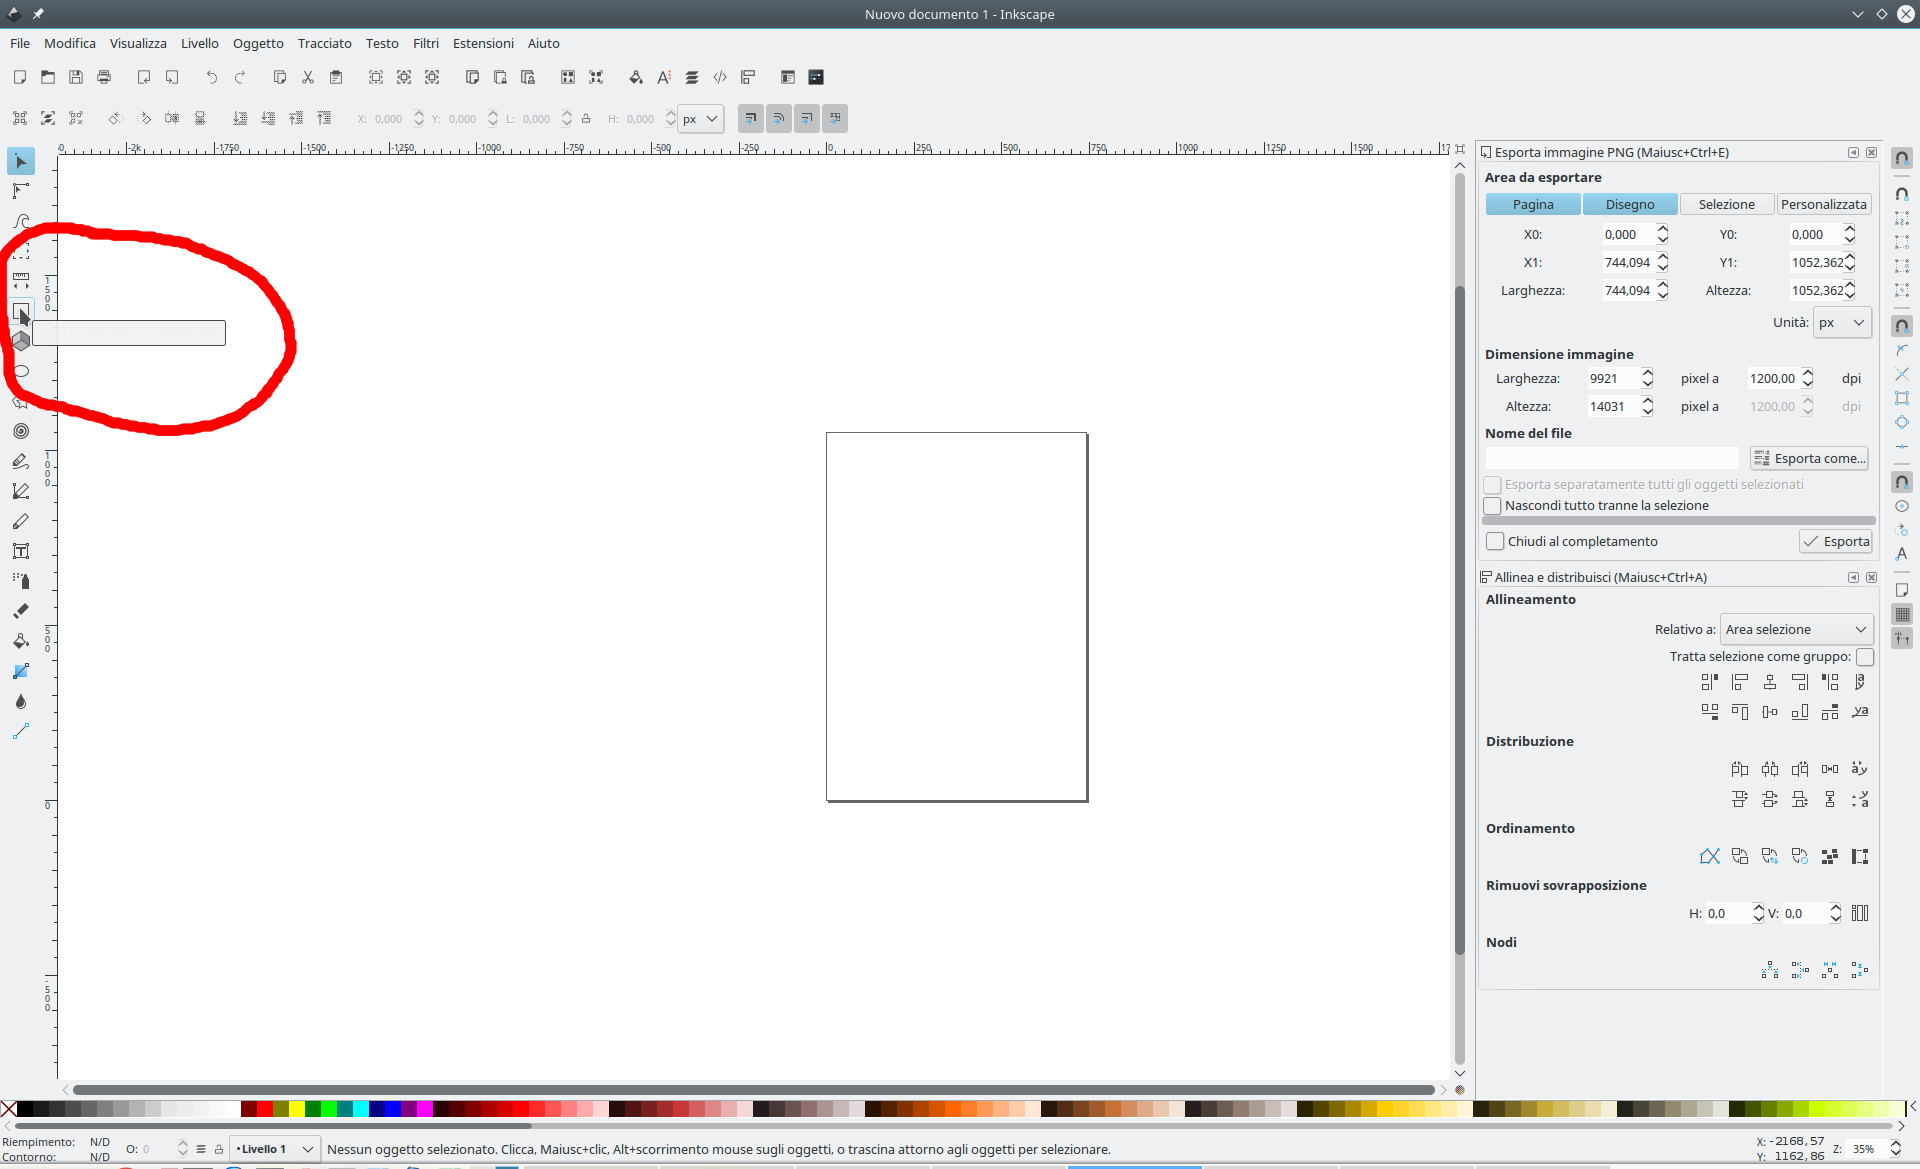This screenshot has width=1920, height=1169.
Task: Select the Calligraphy tool
Action: [x=21, y=521]
